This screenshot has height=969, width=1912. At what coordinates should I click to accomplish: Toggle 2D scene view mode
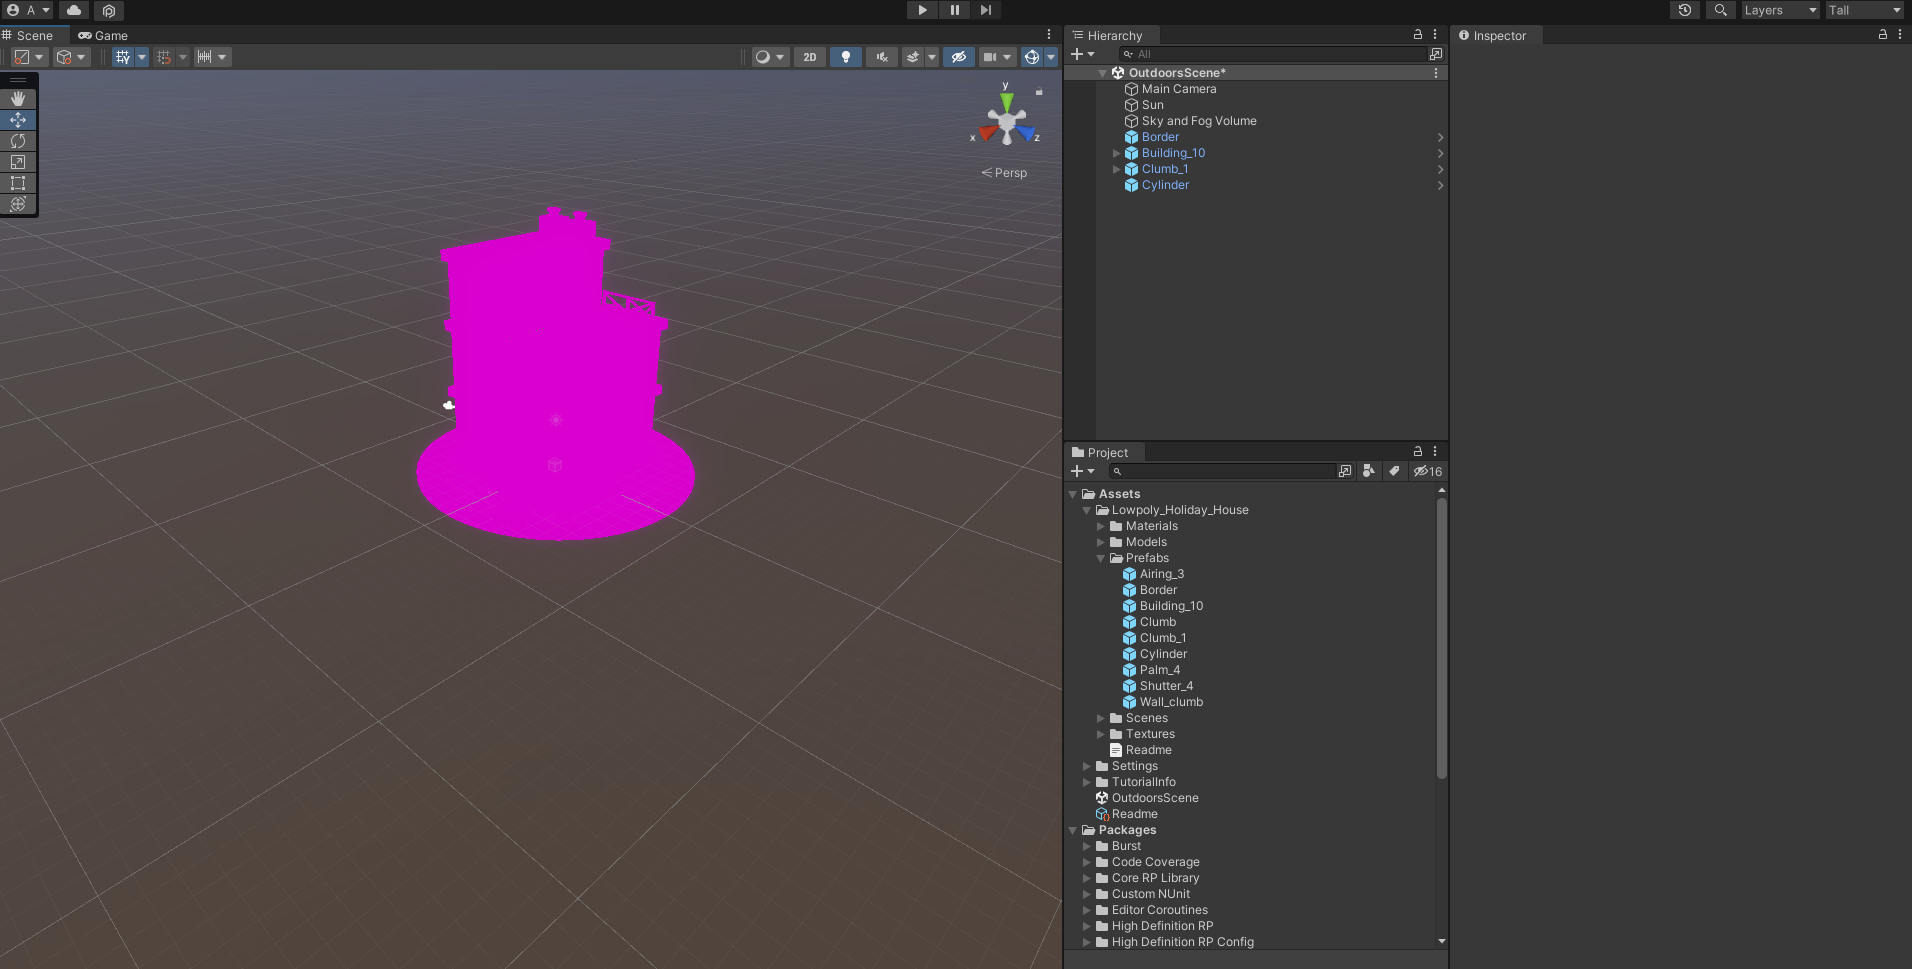pos(810,57)
